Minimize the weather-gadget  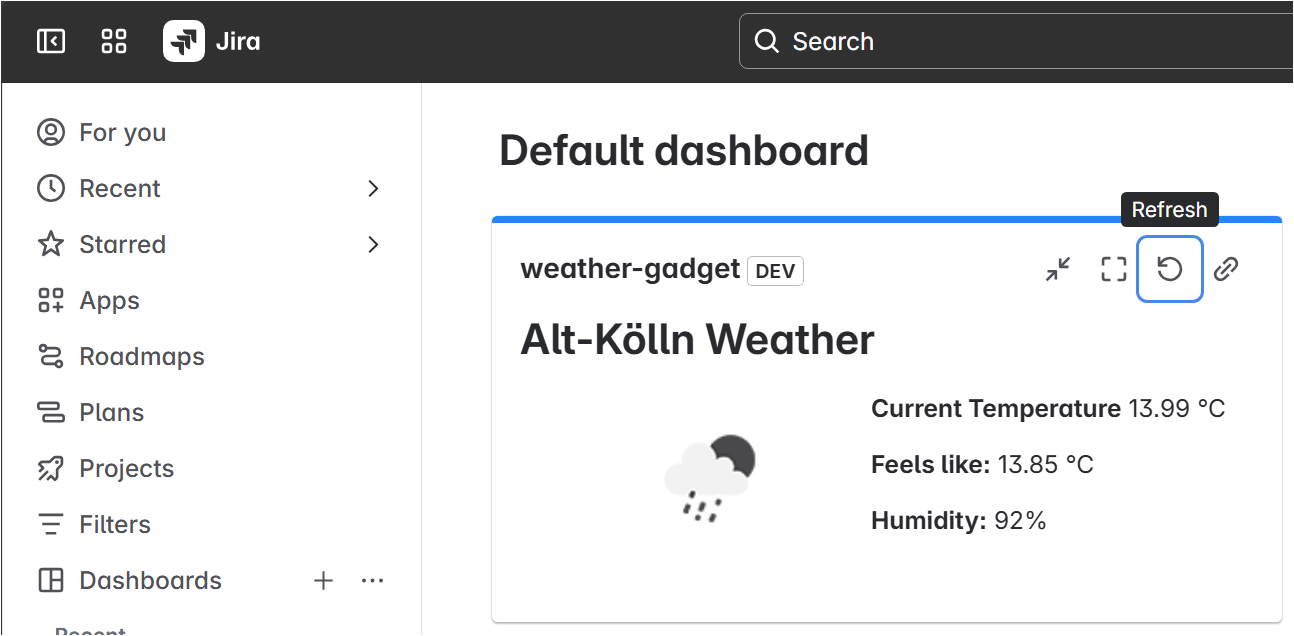point(1058,269)
